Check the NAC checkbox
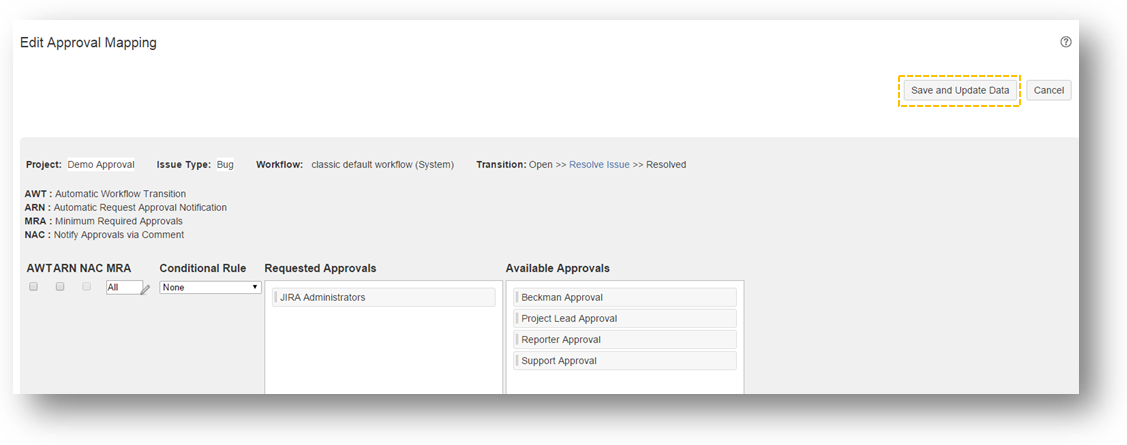Image resolution: width=1127 pixels, height=445 pixels. click(87, 287)
